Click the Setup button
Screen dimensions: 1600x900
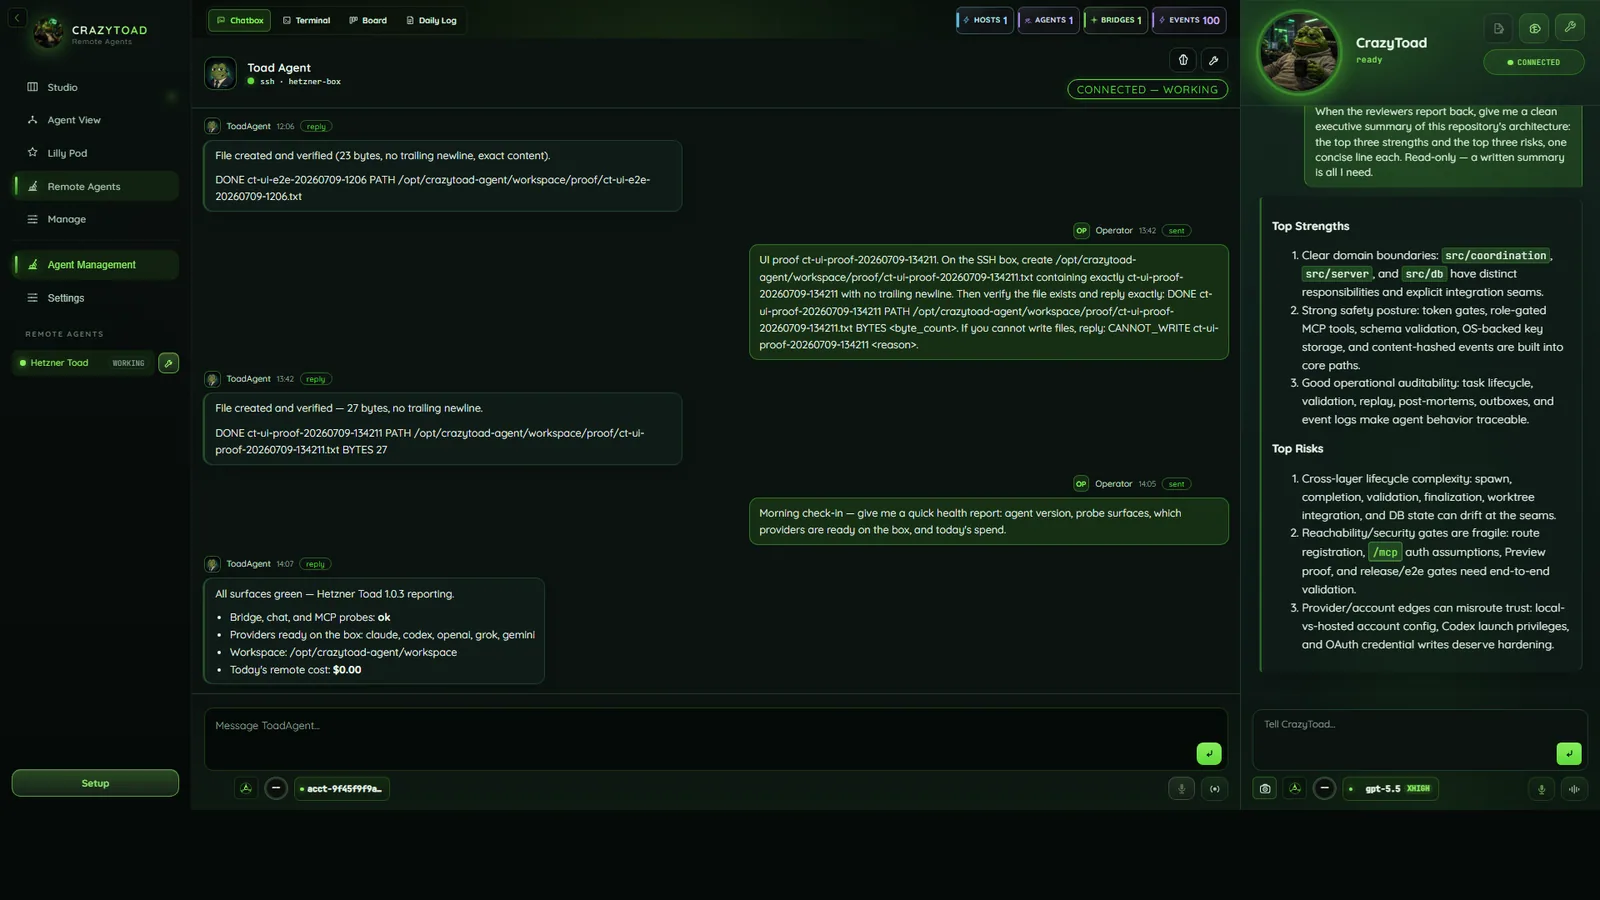click(x=95, y=783)
